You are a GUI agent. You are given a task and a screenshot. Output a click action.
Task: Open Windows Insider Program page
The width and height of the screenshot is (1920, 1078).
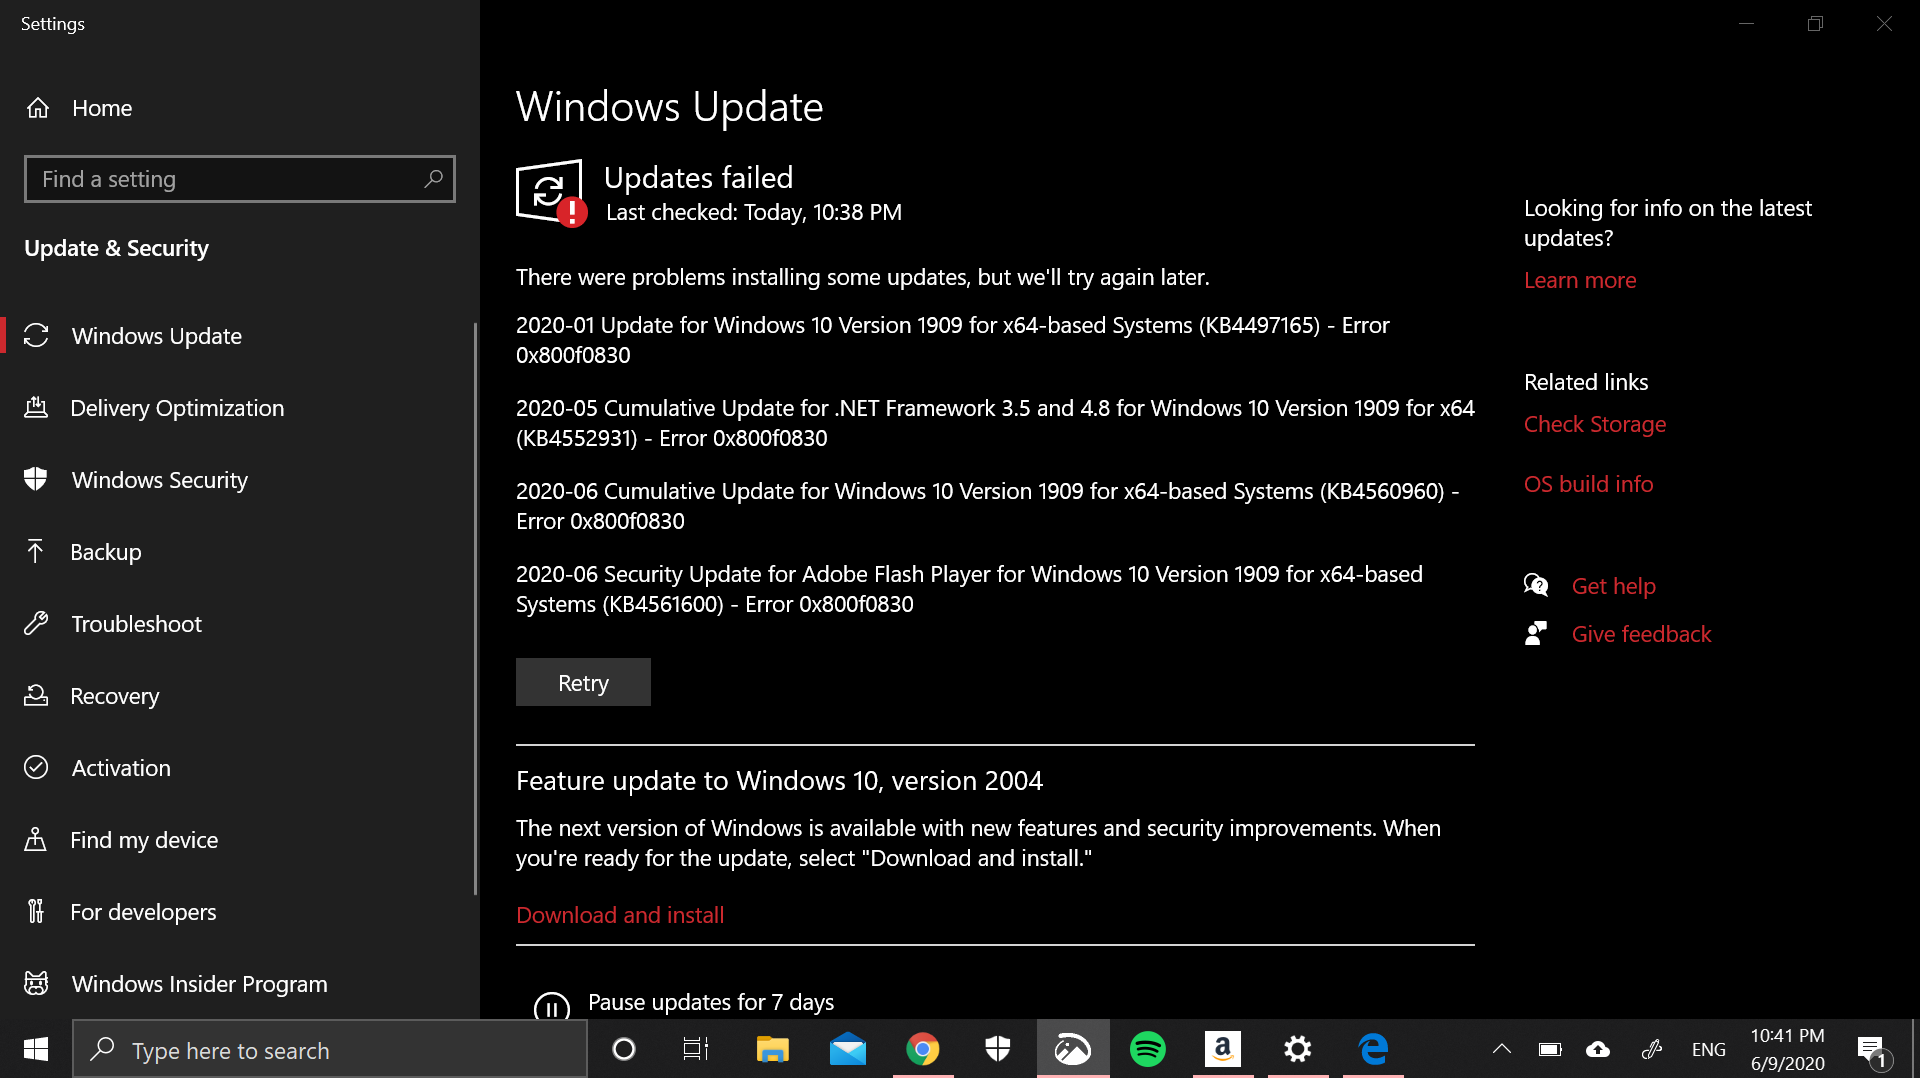pyautogui.click(x=240, y=984)
